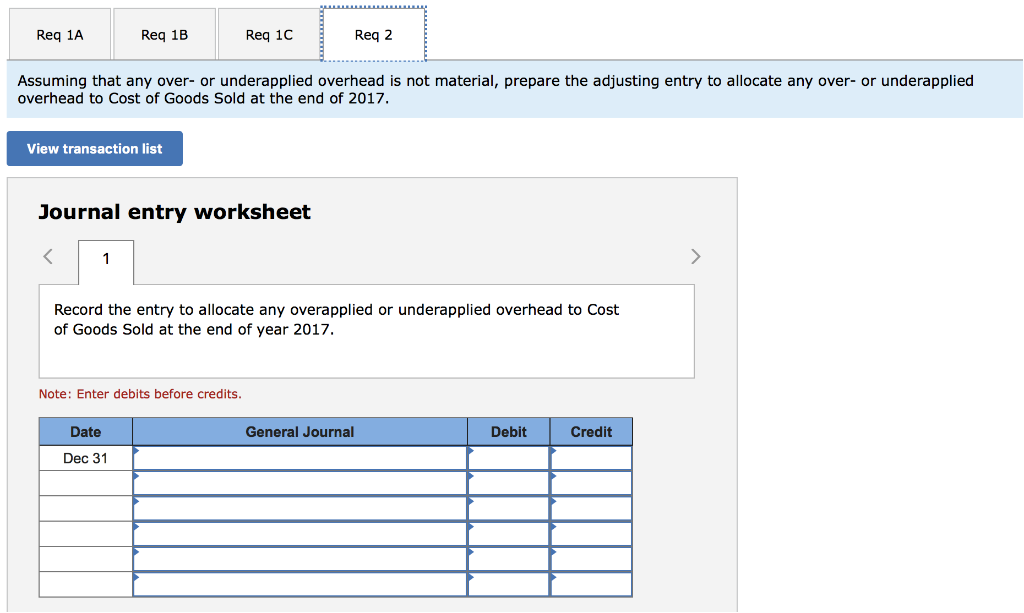Image resolution: width=1024 pixels, height=613 pixels.
Task: Switch to the Req 1A tab
Action: click(x=59, y=35)
